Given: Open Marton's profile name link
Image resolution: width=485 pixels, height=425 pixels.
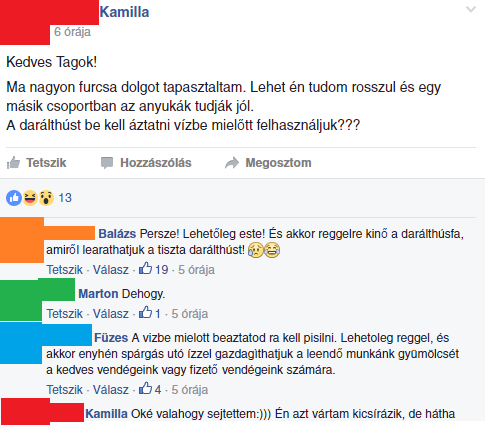Looking at the screenshot, I should click(x=98, y=294).
